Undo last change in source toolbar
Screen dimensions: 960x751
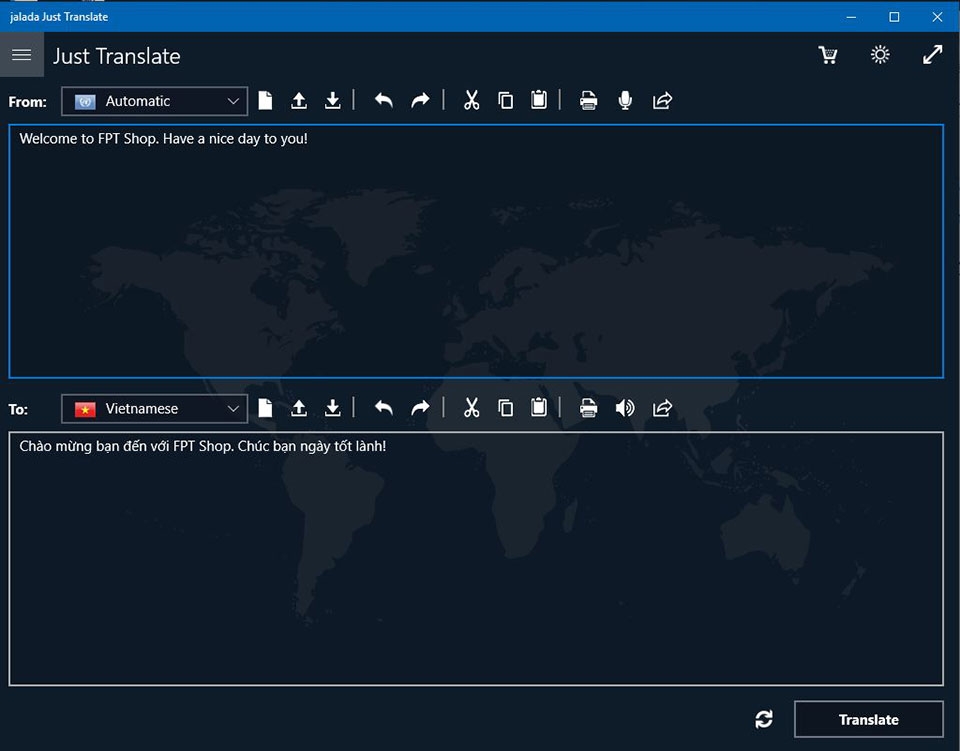384,100
